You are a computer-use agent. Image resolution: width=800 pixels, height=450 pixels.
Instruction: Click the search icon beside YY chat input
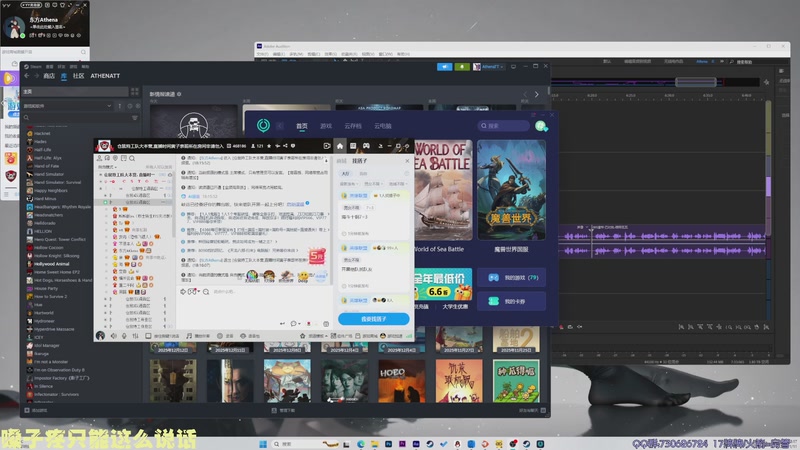(x=206, y=292)
